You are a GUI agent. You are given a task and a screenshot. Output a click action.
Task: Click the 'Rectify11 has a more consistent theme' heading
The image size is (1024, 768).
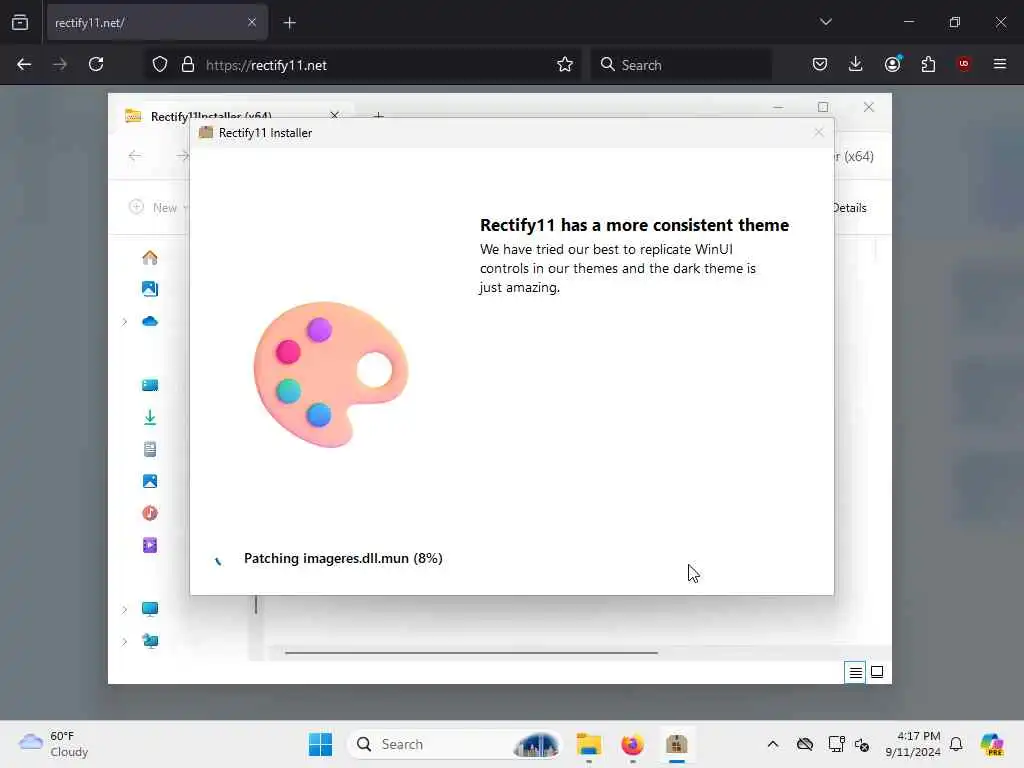tap(634, 225)
